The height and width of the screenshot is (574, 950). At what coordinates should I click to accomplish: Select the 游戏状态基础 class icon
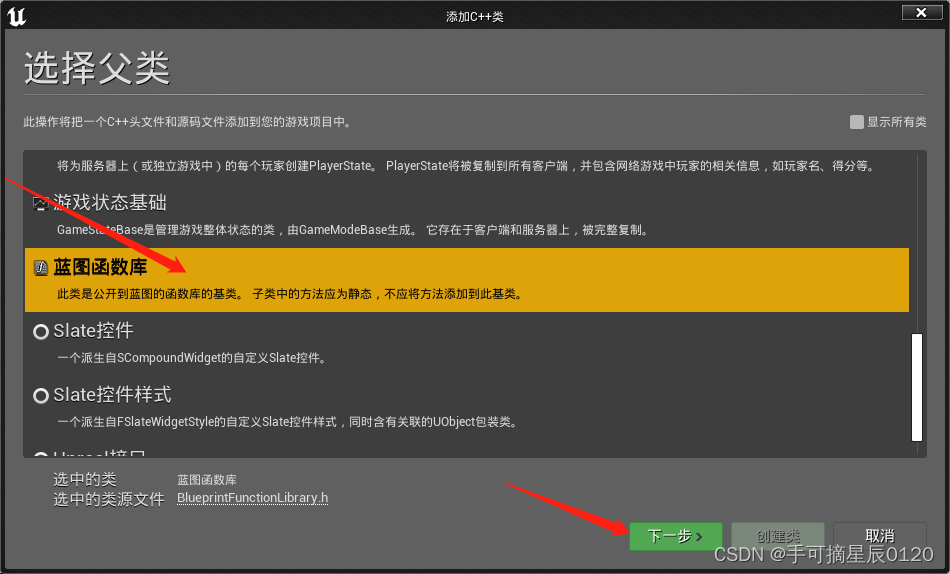point(41,203)
